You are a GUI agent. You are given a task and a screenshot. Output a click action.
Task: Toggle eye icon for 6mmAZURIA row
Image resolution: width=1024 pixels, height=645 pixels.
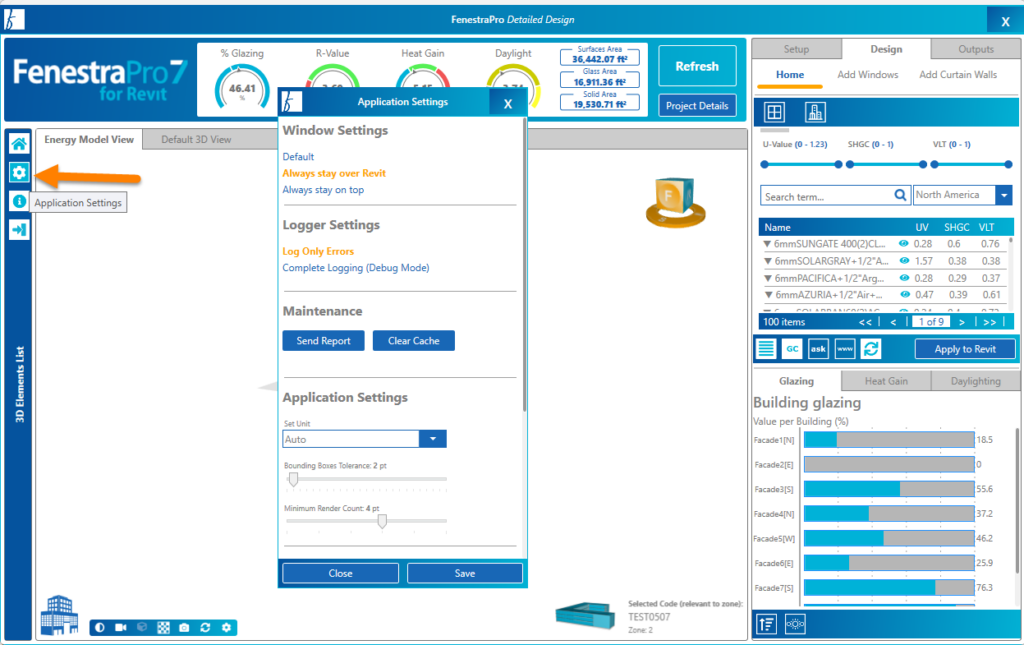coord(905,294)
